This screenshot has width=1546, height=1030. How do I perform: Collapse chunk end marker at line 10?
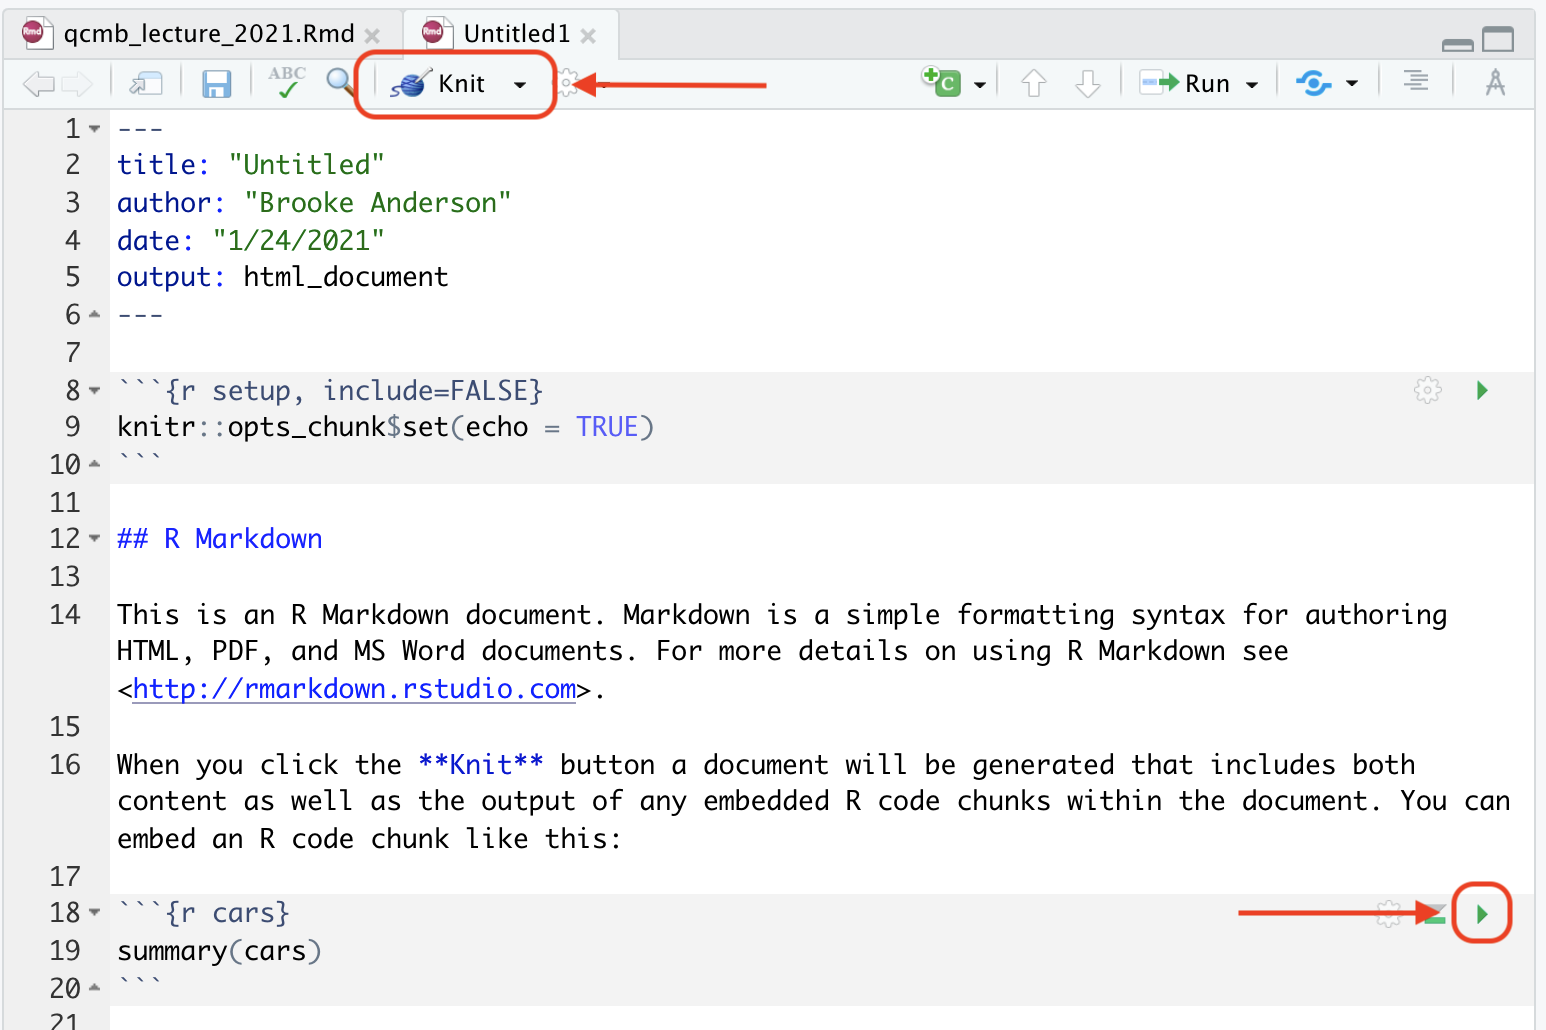tap(95, 464)
